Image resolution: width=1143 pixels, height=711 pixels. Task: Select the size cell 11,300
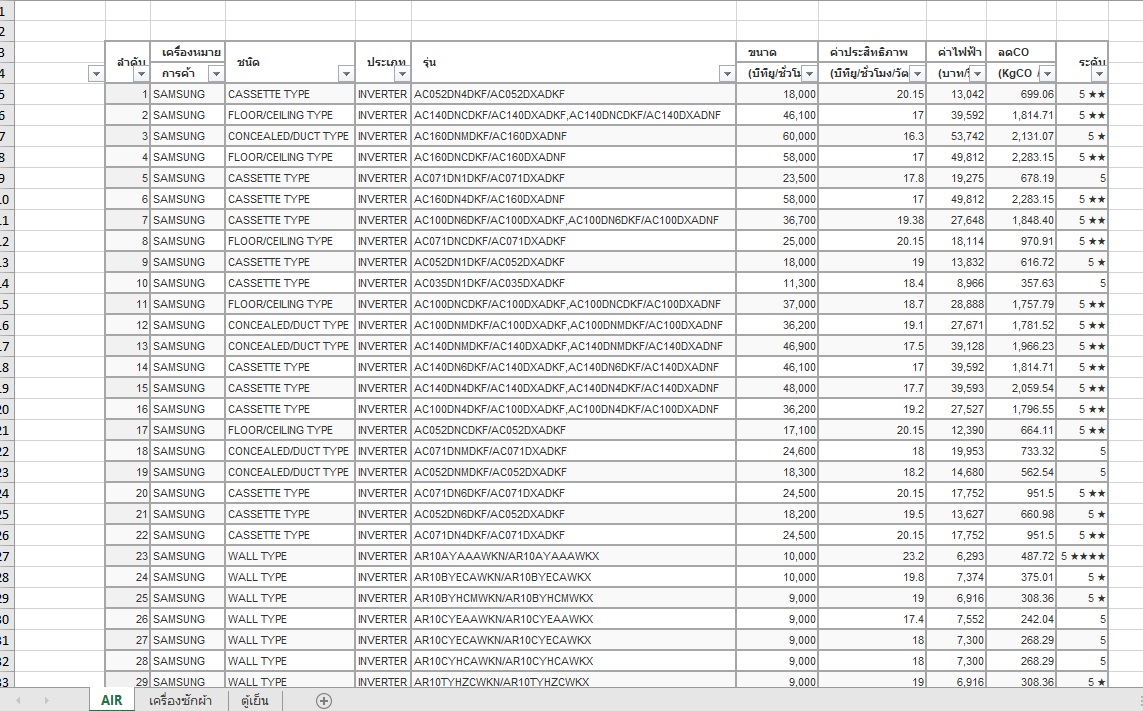[777, 284]
